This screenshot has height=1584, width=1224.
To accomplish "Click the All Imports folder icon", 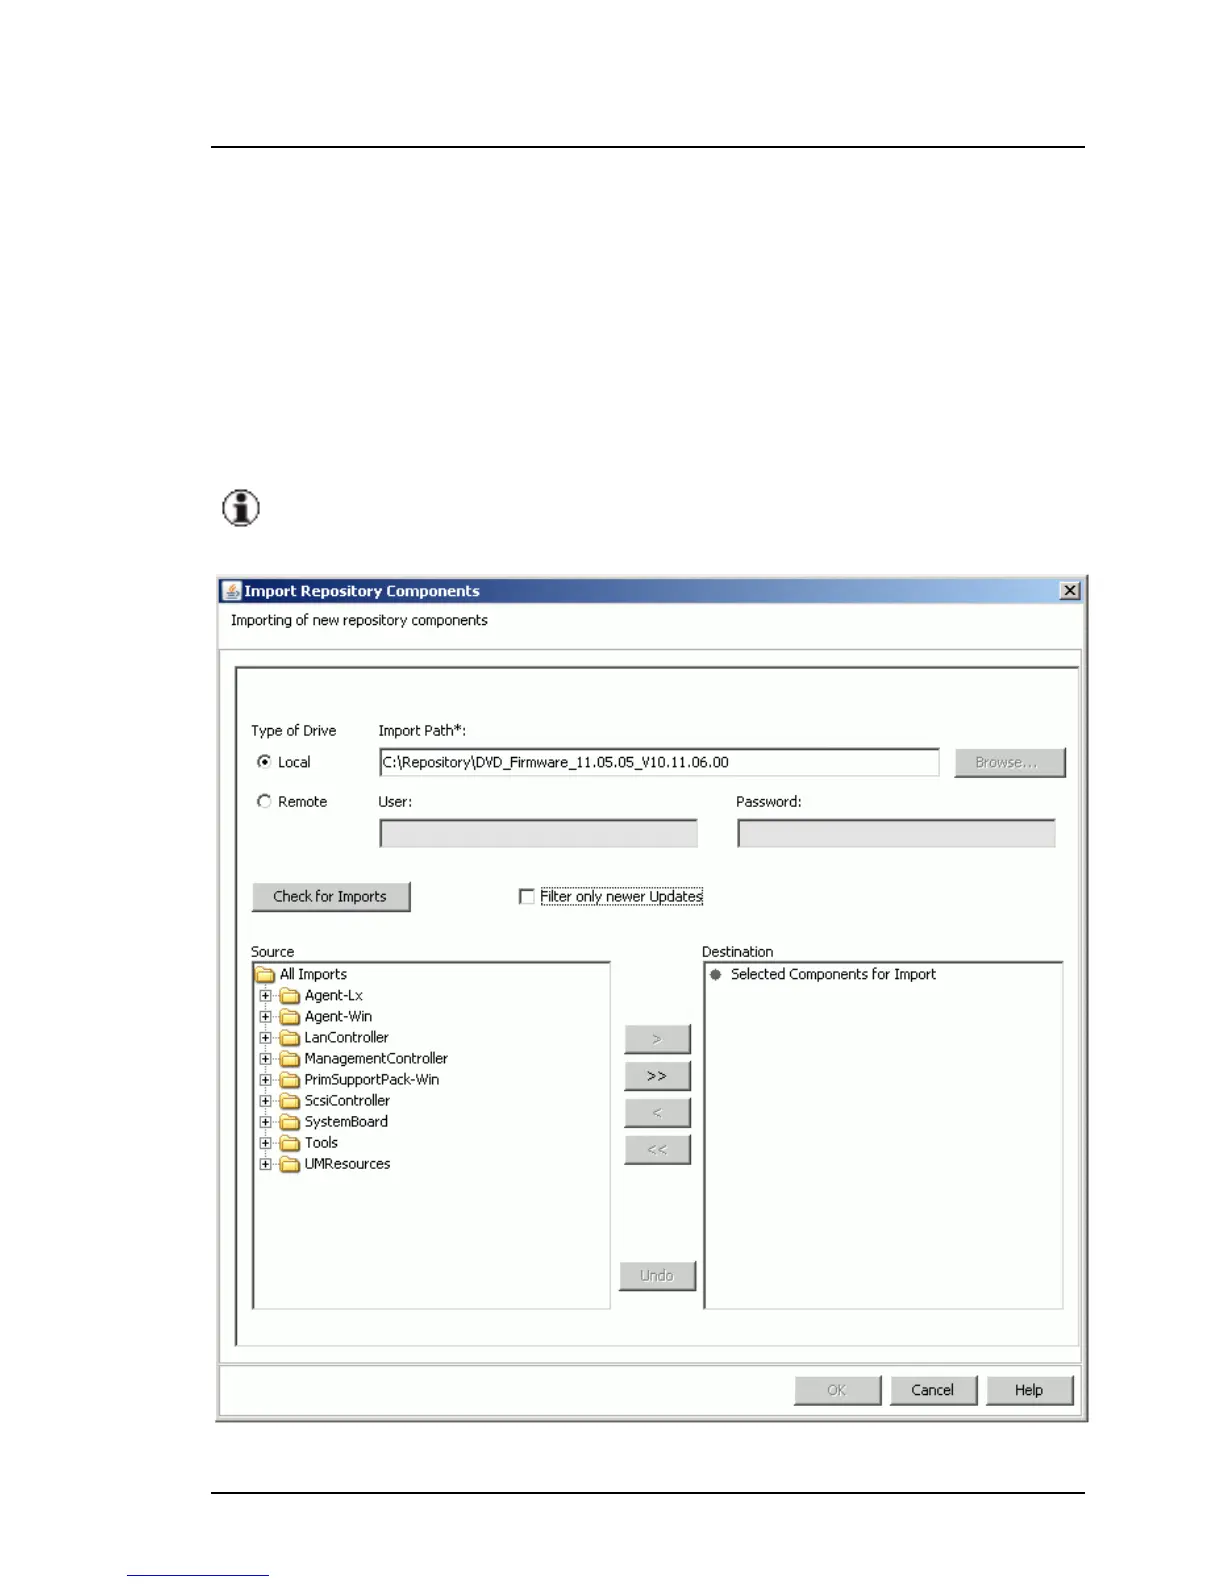I will click(265, 975).
